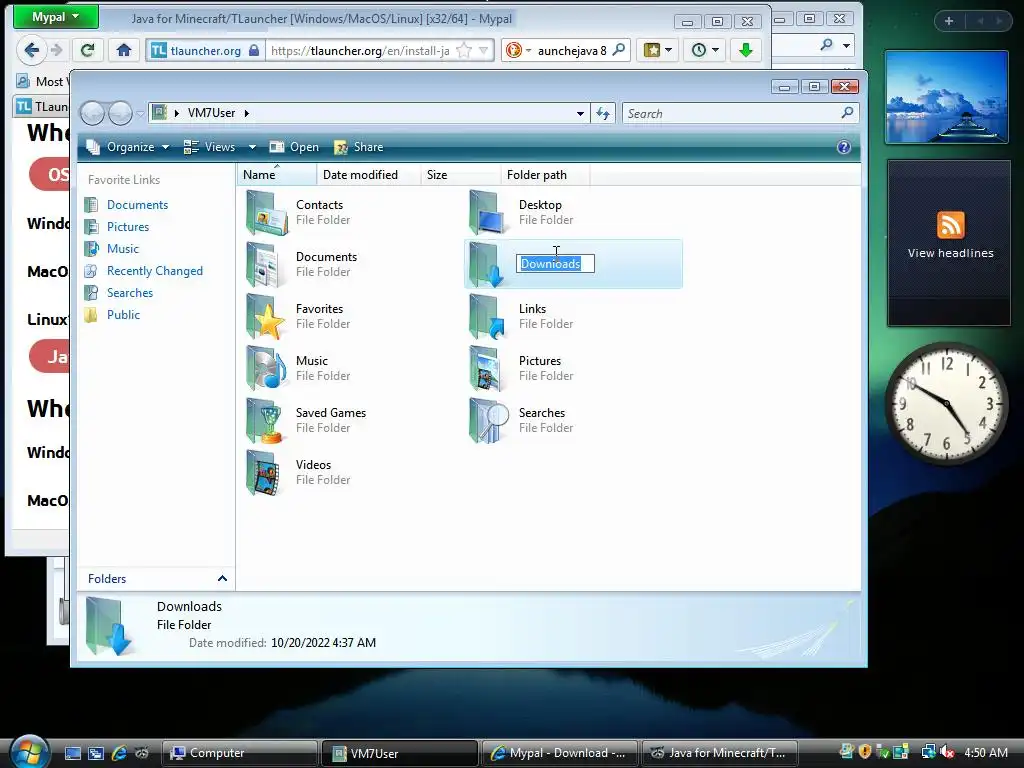The height and width of the screenshot is (768, 1024).
Task: Switch to Mypal - Download taskbar button
Action: tap(560, 753)
